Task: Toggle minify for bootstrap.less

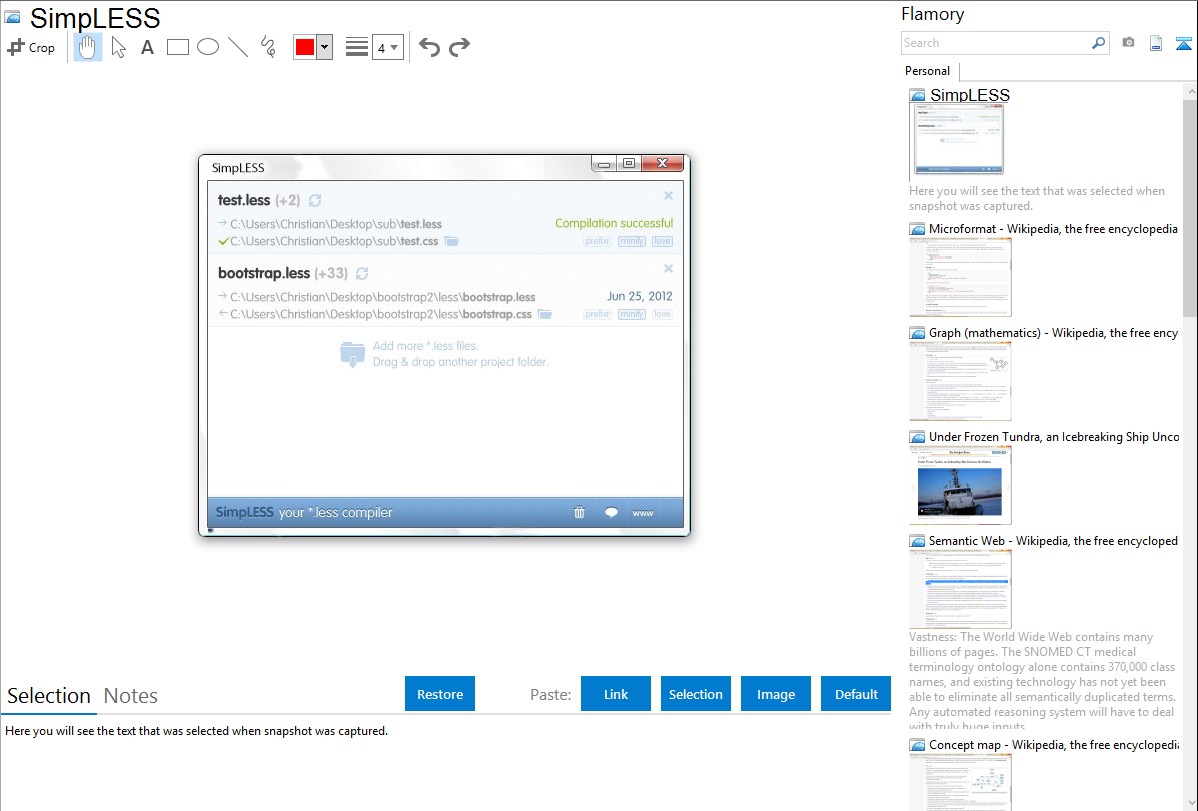Action: [x=632, y=314]
